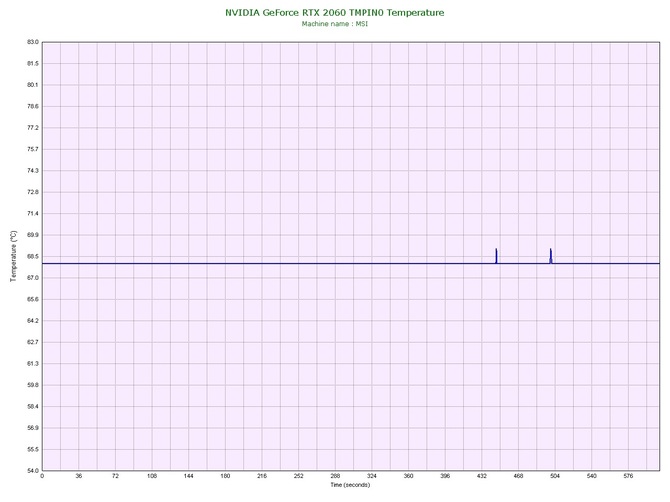Click the "62.7" y-axis value
Viewport: 670px width, 502px height.
(33, 342)
